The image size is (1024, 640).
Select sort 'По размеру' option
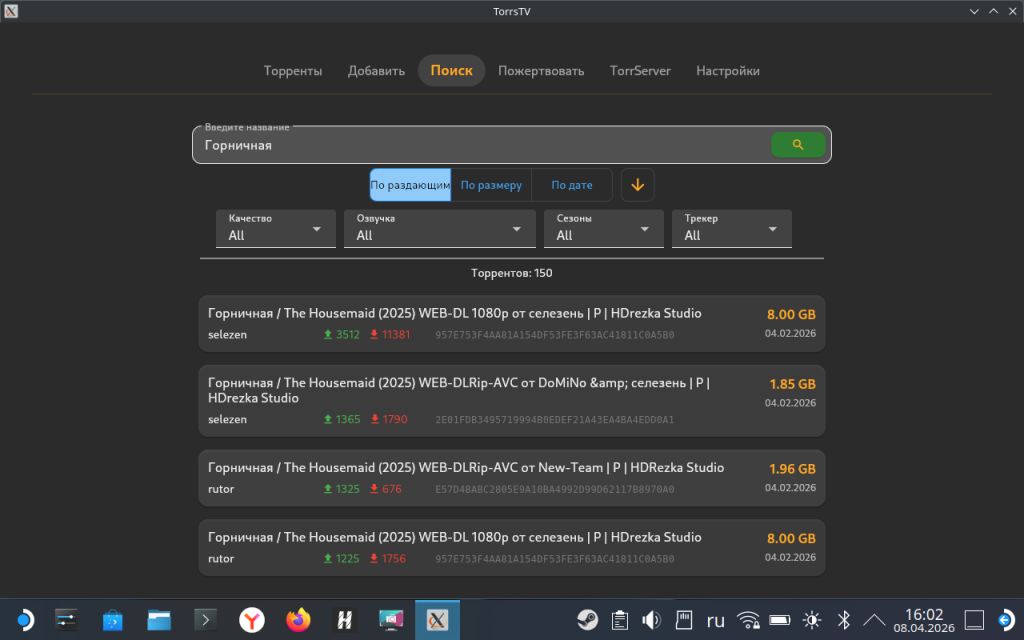click(491, 185)
